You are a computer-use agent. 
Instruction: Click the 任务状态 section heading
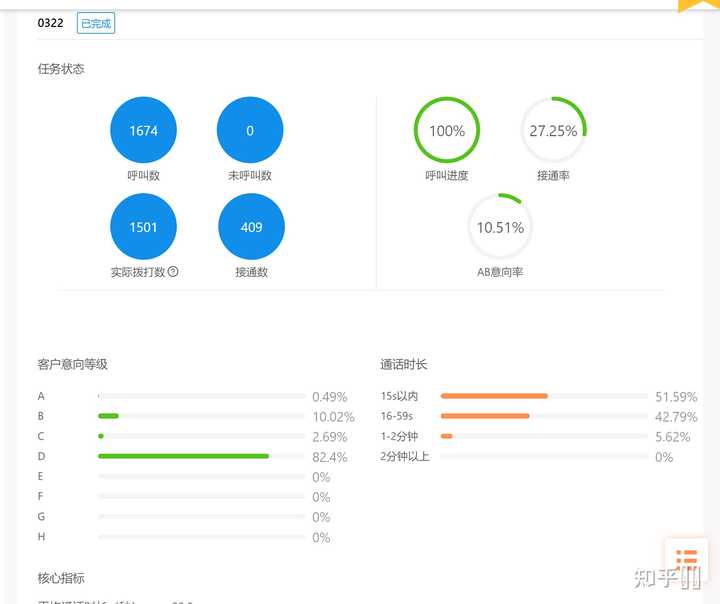tap(61, 69)
